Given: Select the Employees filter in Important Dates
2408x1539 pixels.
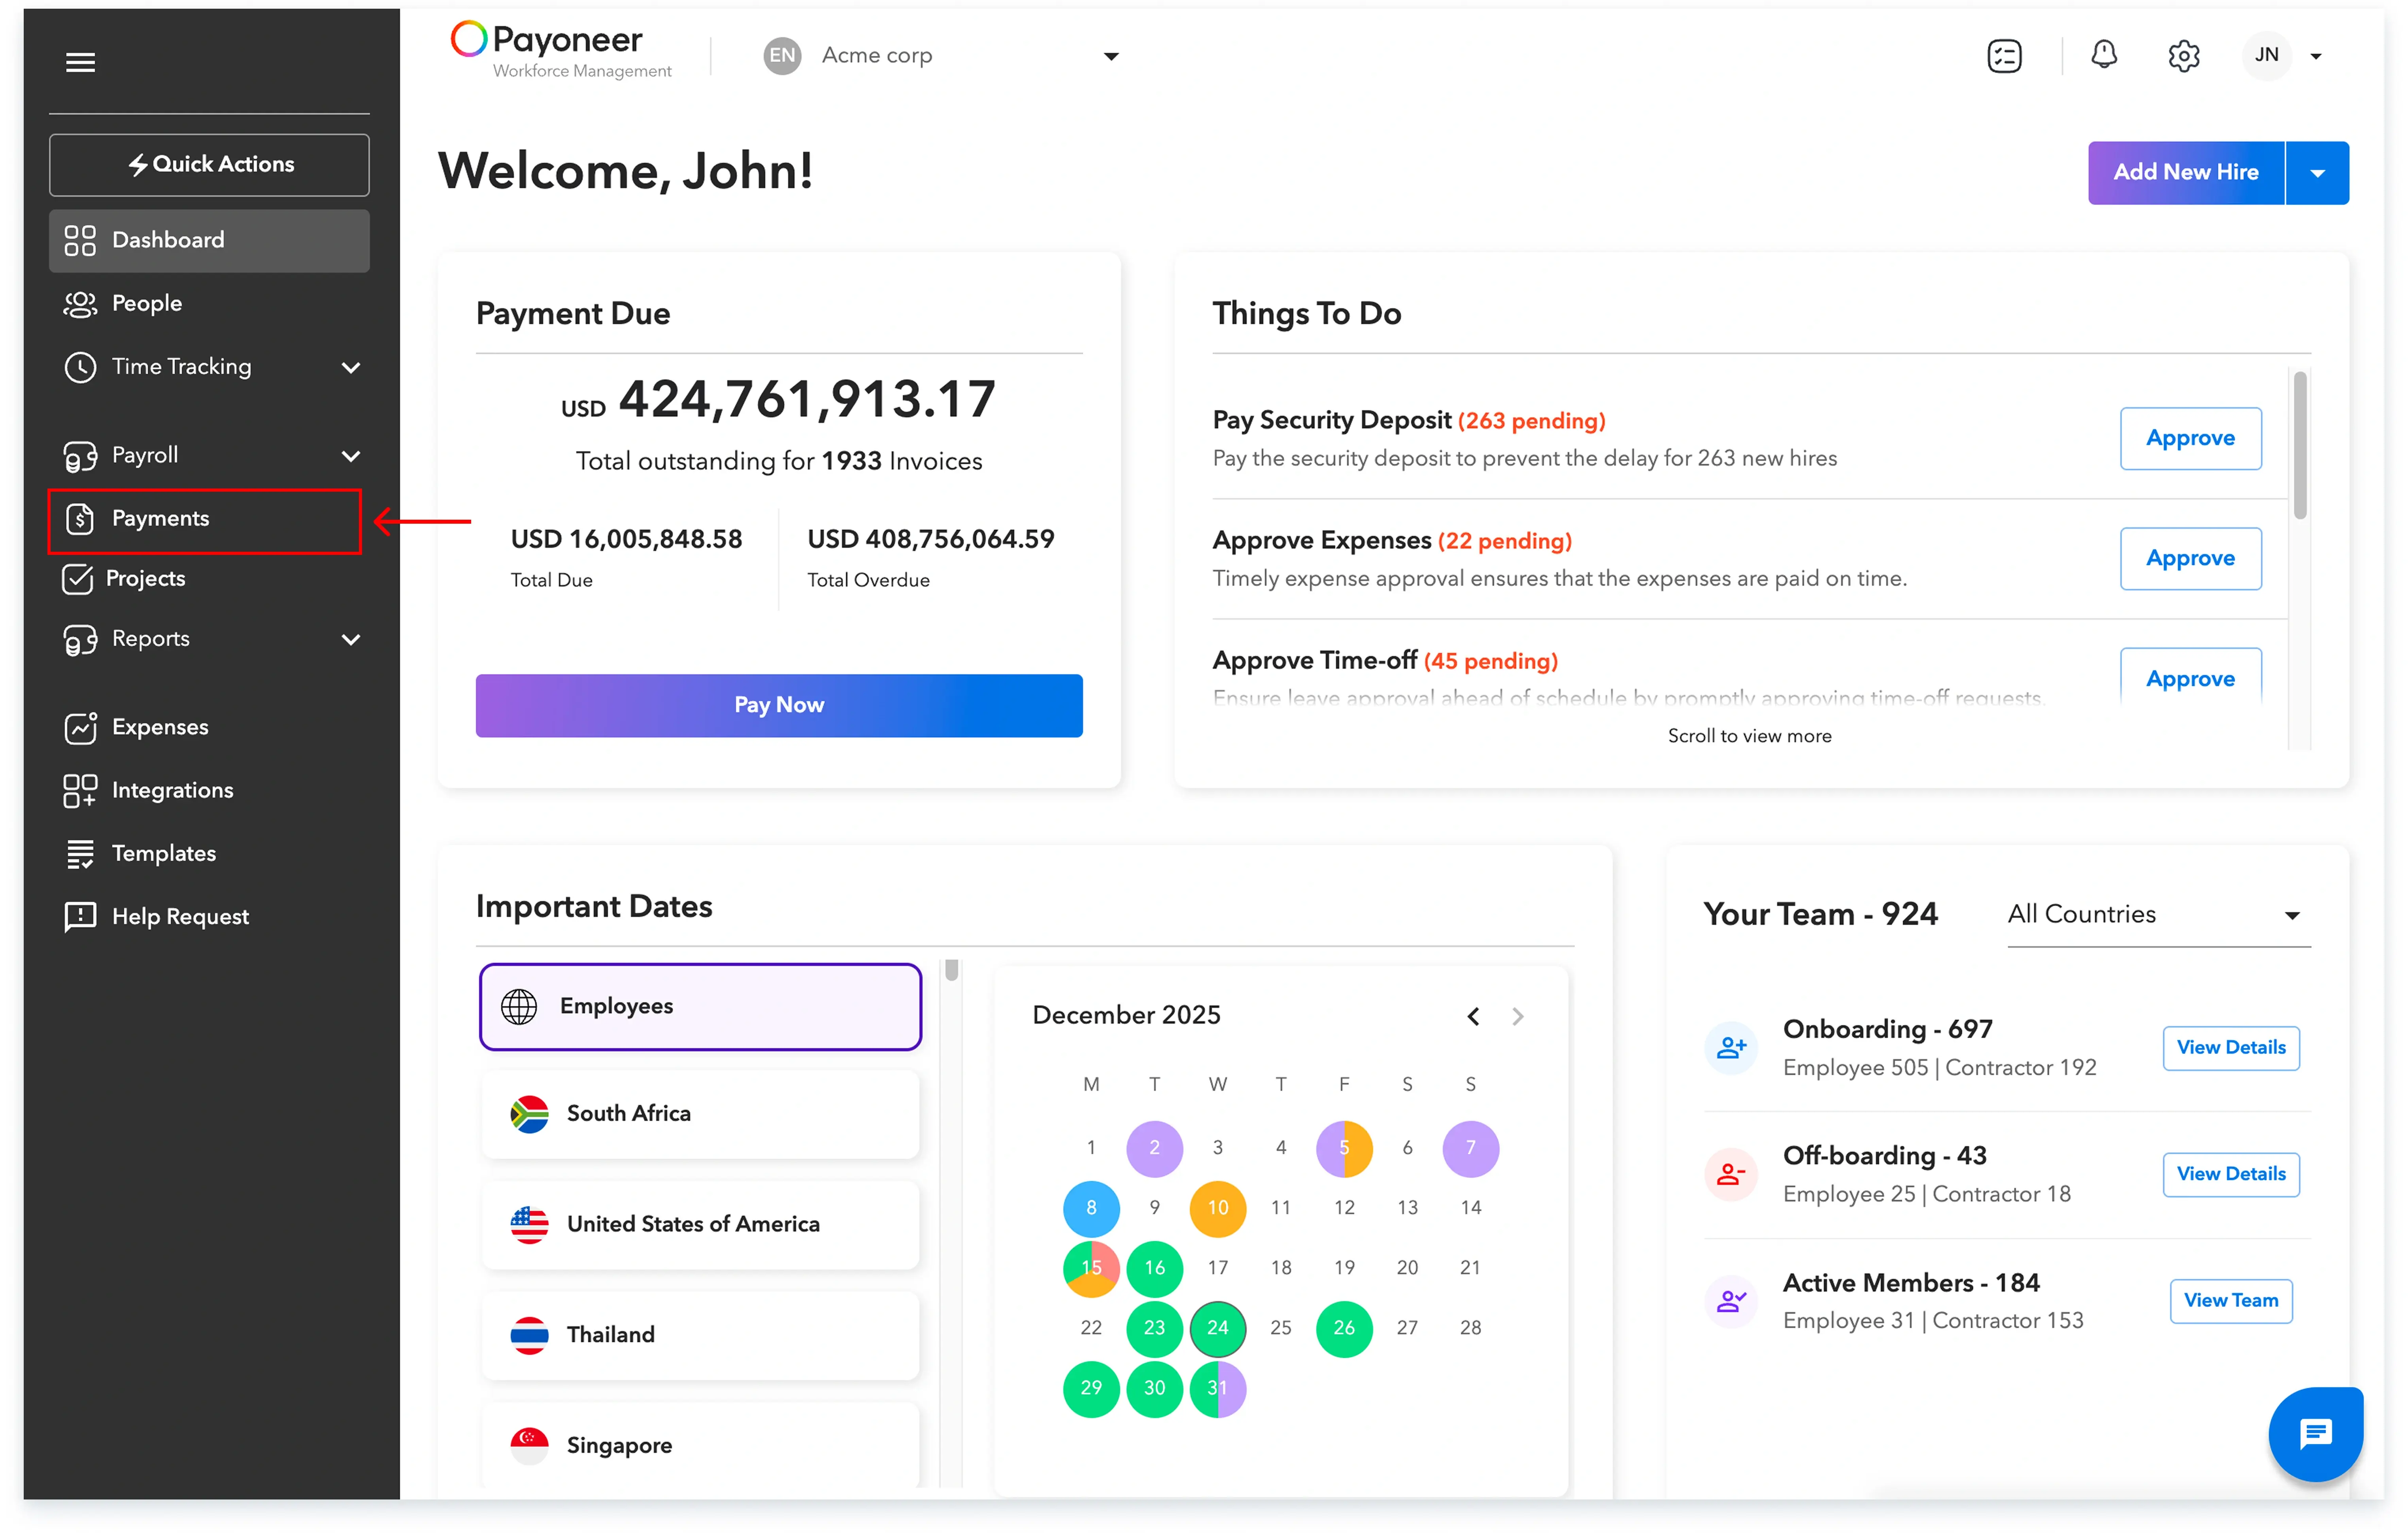Looking at the screenshot, I should tap(699, 1006).
